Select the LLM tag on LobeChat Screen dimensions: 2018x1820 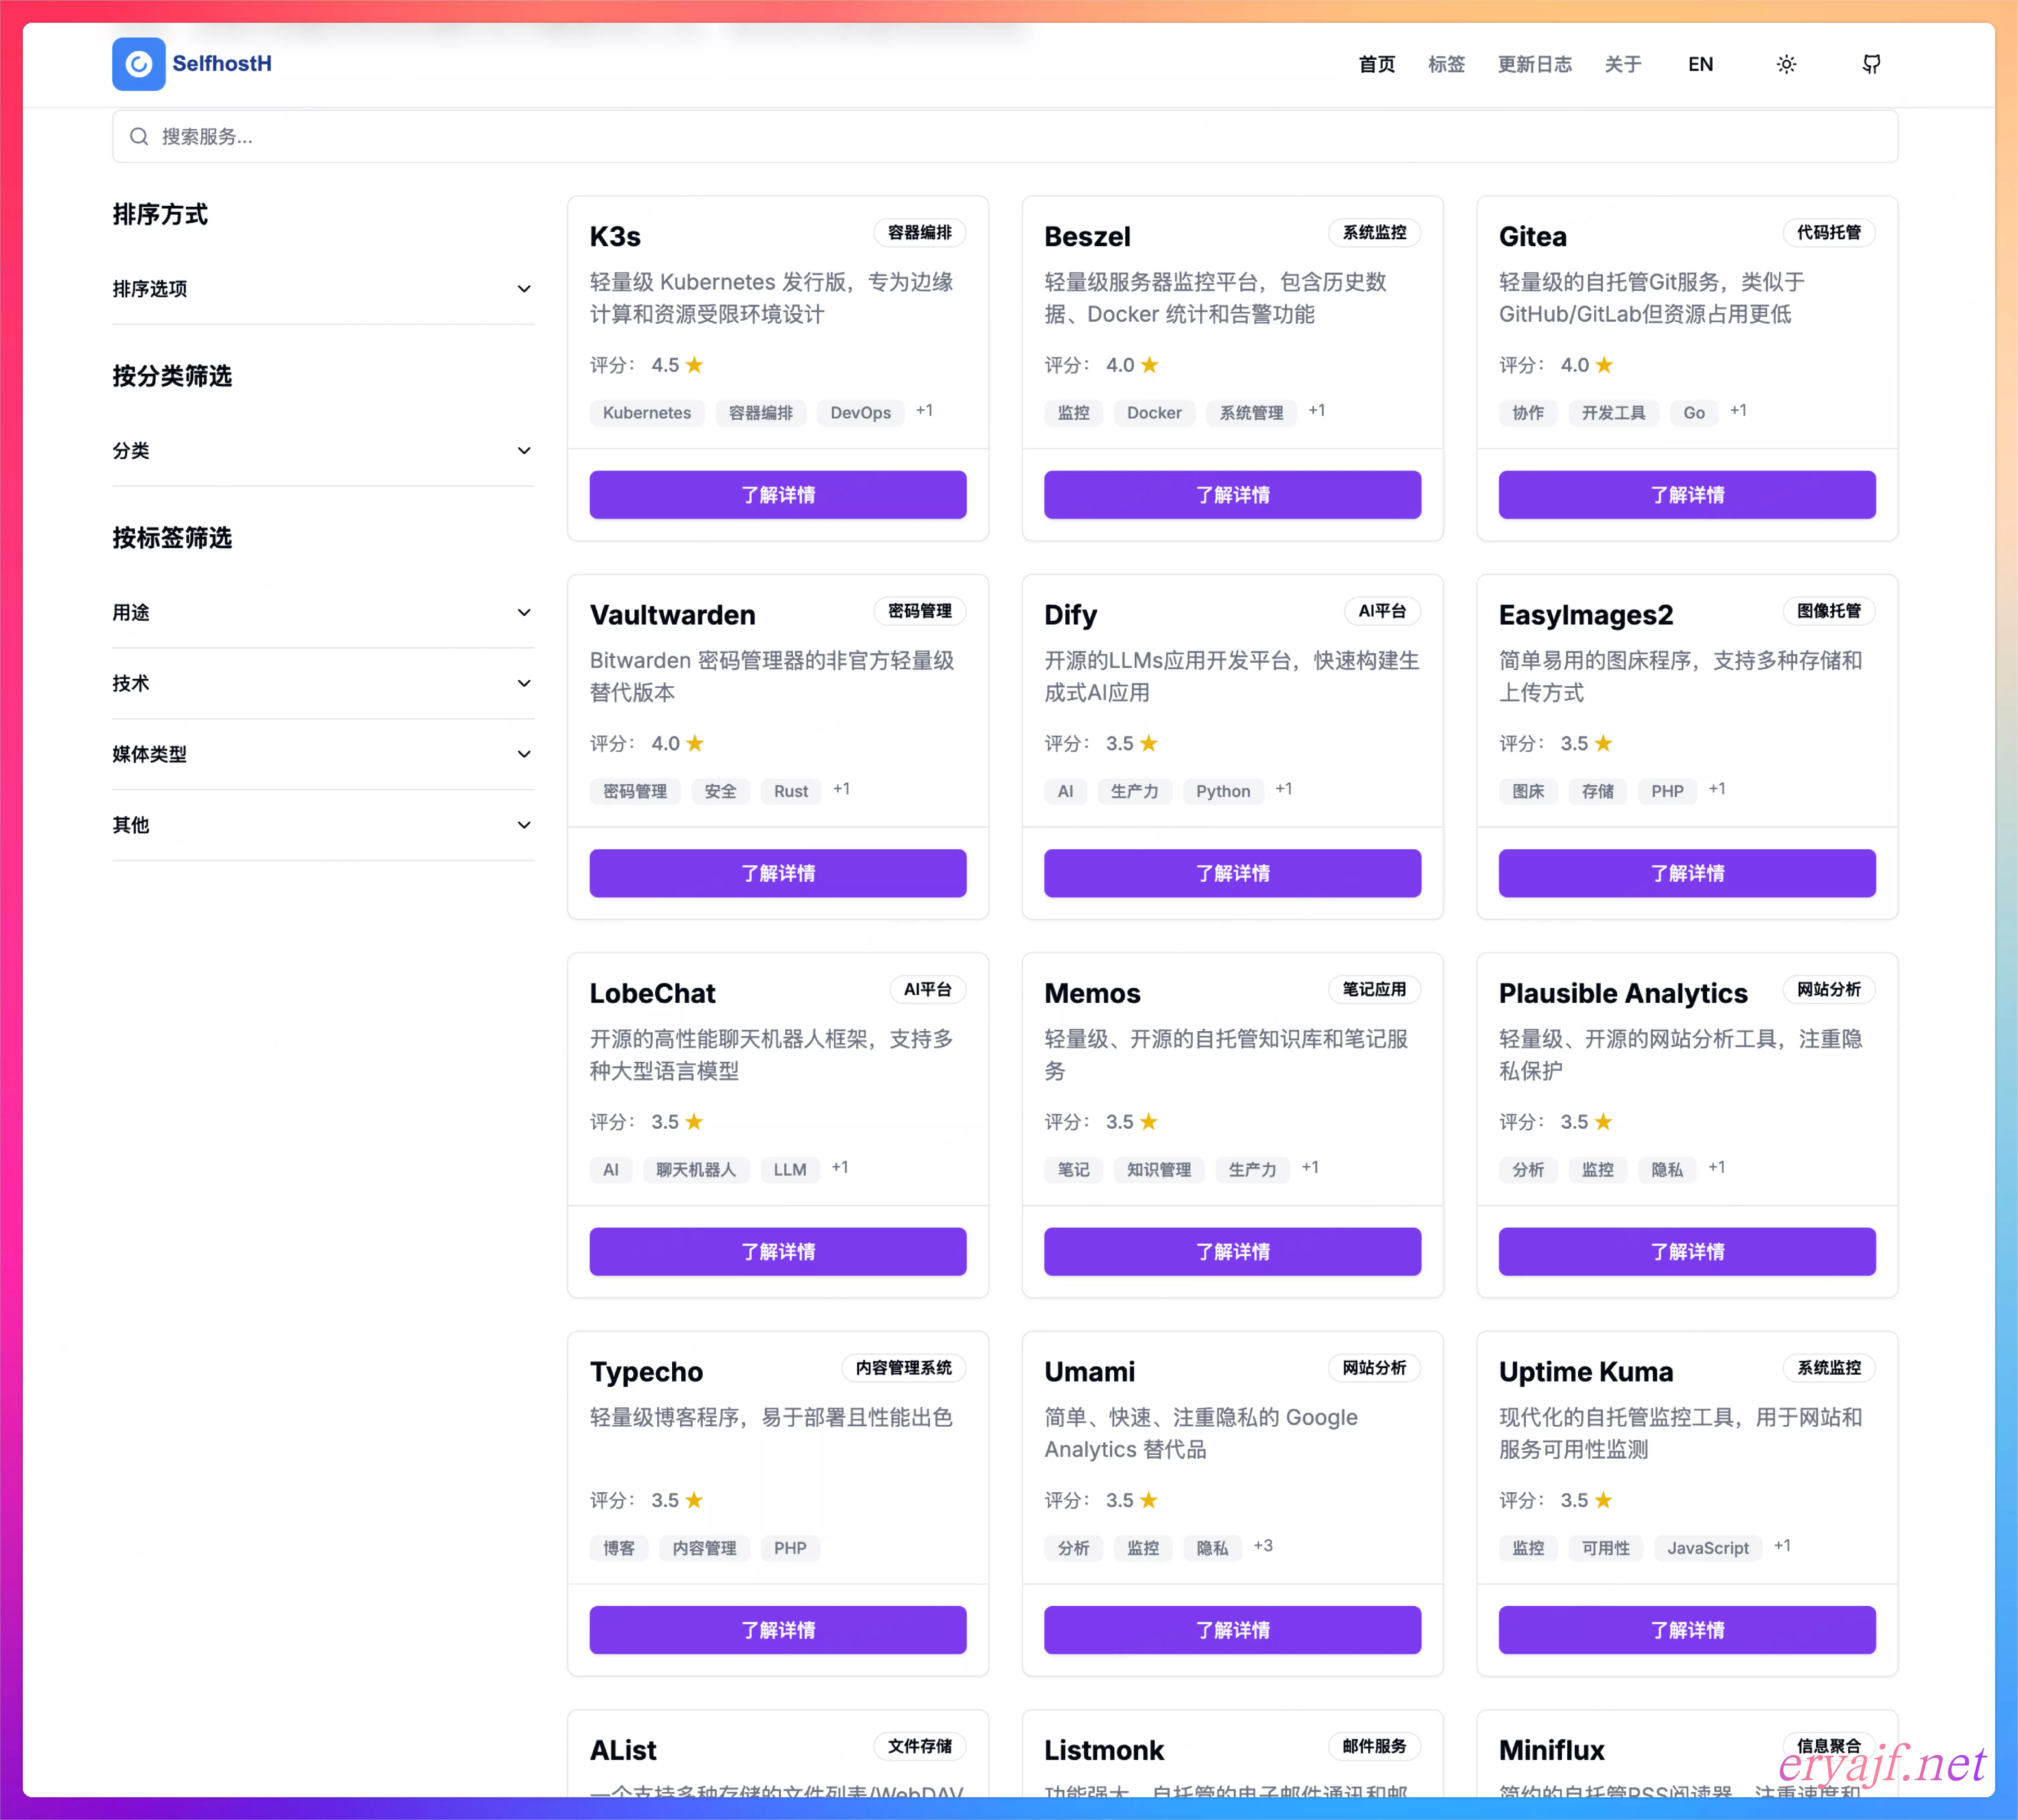click(790, 1170)
